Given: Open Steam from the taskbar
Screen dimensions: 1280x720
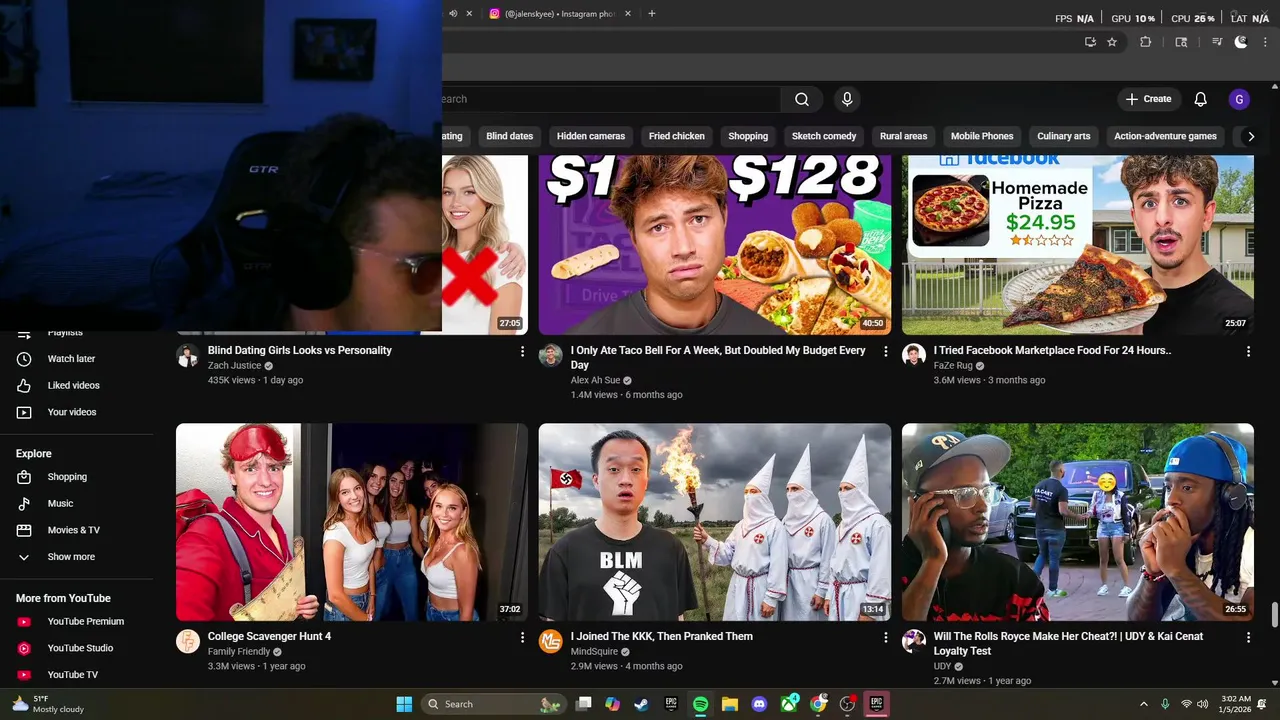Looking at the screenshot, I should coord(641,704).
